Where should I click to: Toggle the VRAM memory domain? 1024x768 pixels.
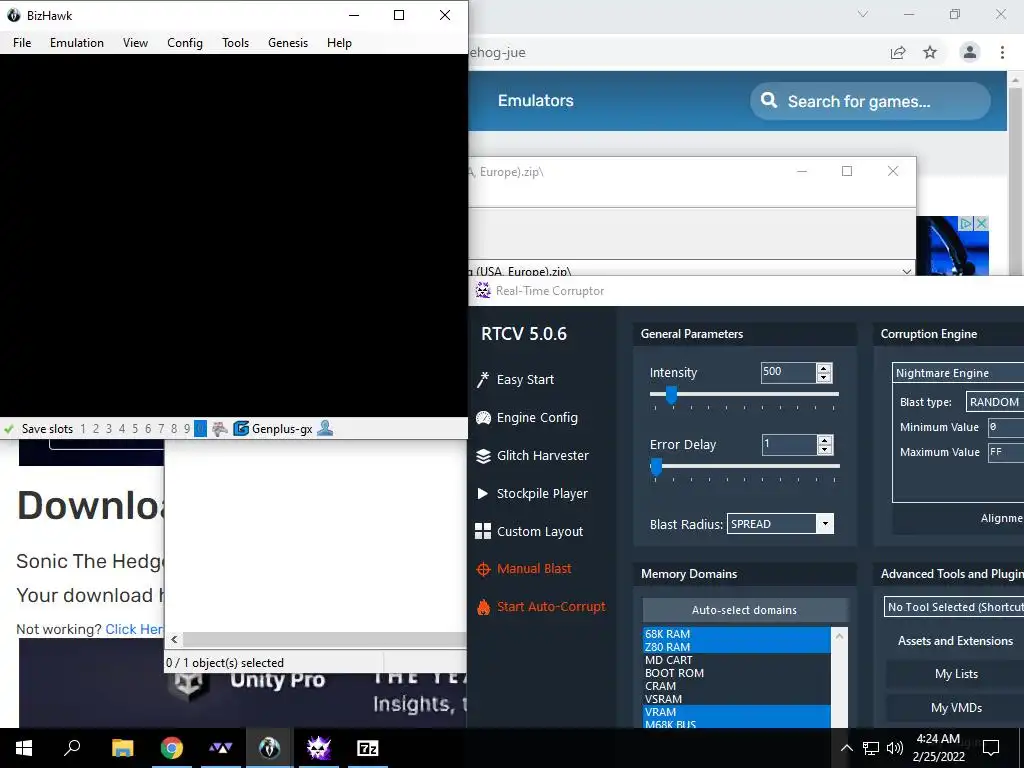click(736, 712)
